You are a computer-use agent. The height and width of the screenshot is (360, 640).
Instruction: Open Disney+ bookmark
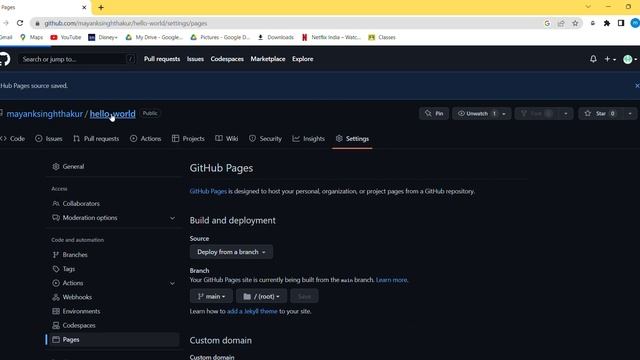(x=103, y=37)
